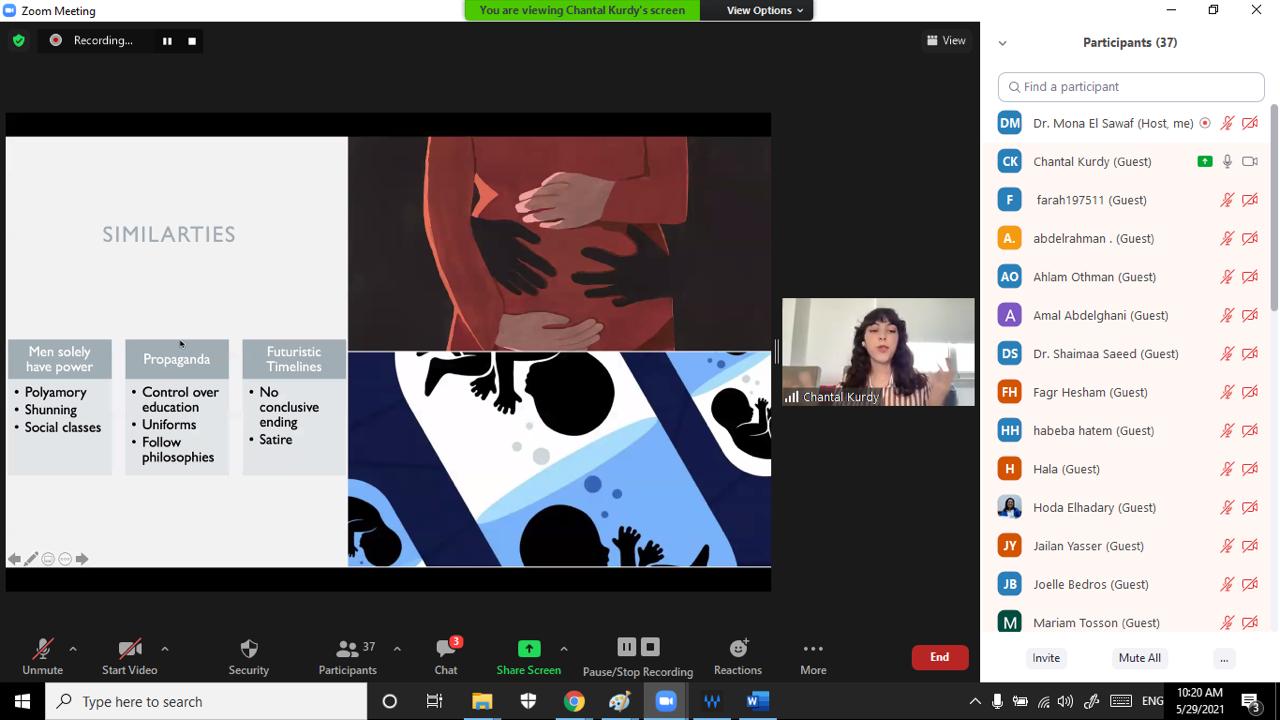1280x720 pixels.
Task: Click the Find a participant search field
Action: click(1131, 87)
